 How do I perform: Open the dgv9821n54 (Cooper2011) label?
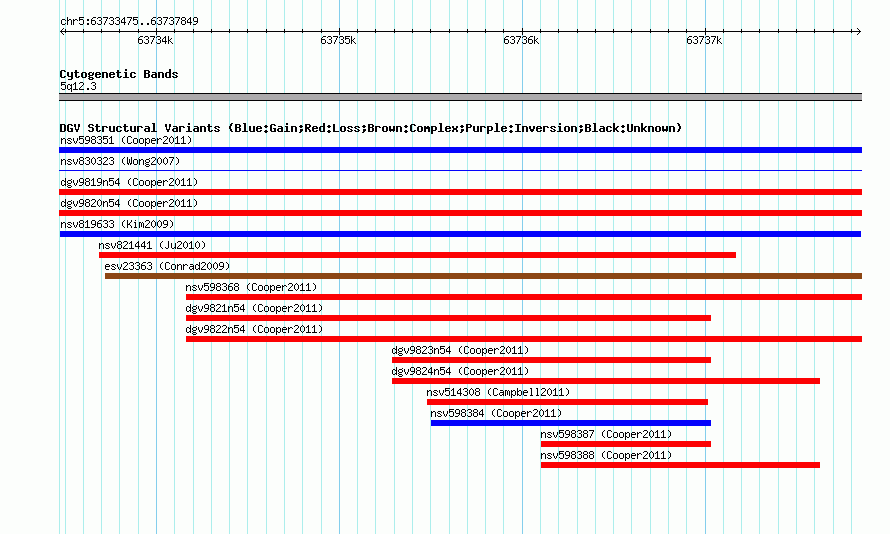click(x=254, y=308)
